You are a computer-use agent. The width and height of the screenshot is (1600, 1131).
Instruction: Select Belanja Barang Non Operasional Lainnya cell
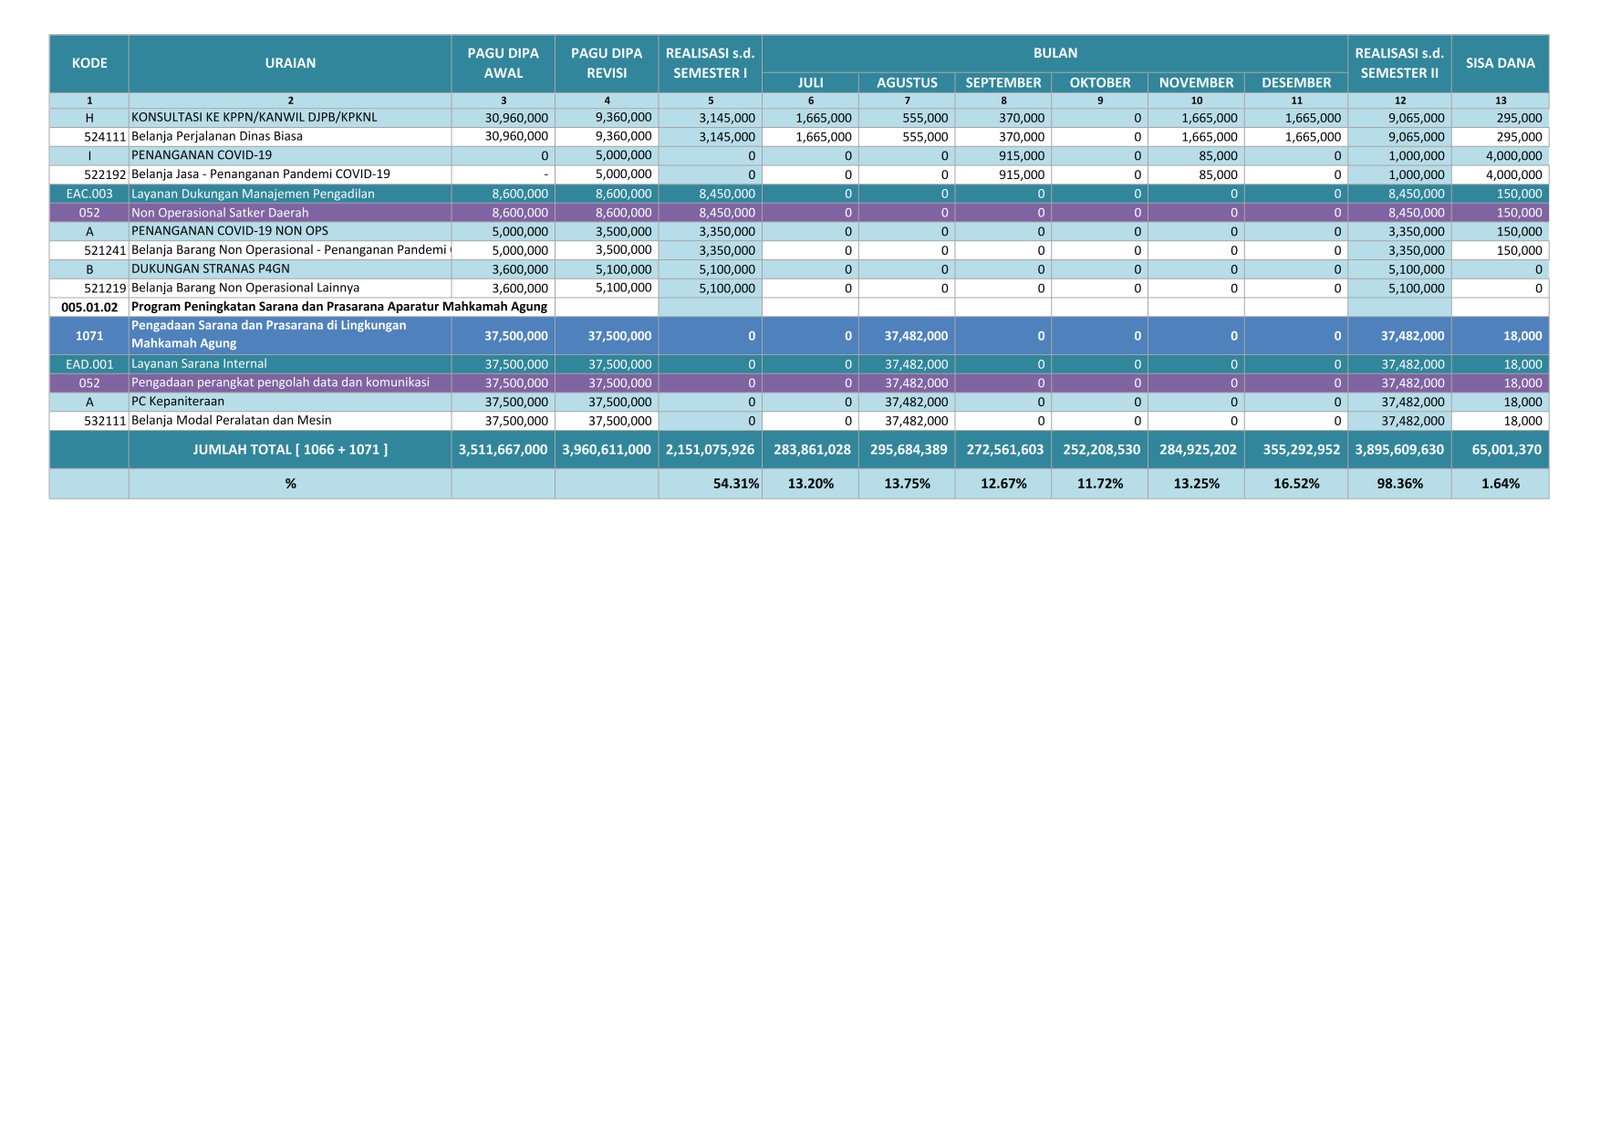pos(290,288)
